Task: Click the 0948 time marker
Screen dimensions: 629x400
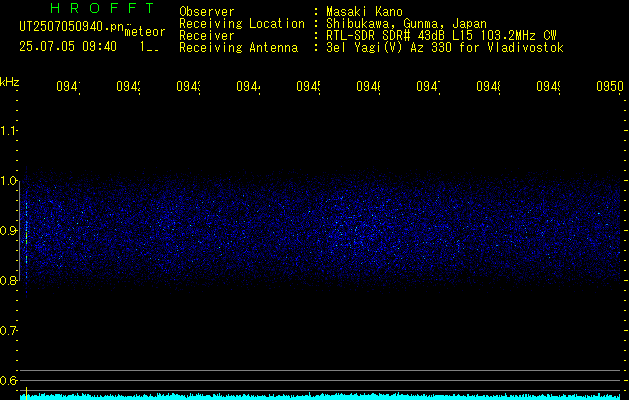Action: 488,87
